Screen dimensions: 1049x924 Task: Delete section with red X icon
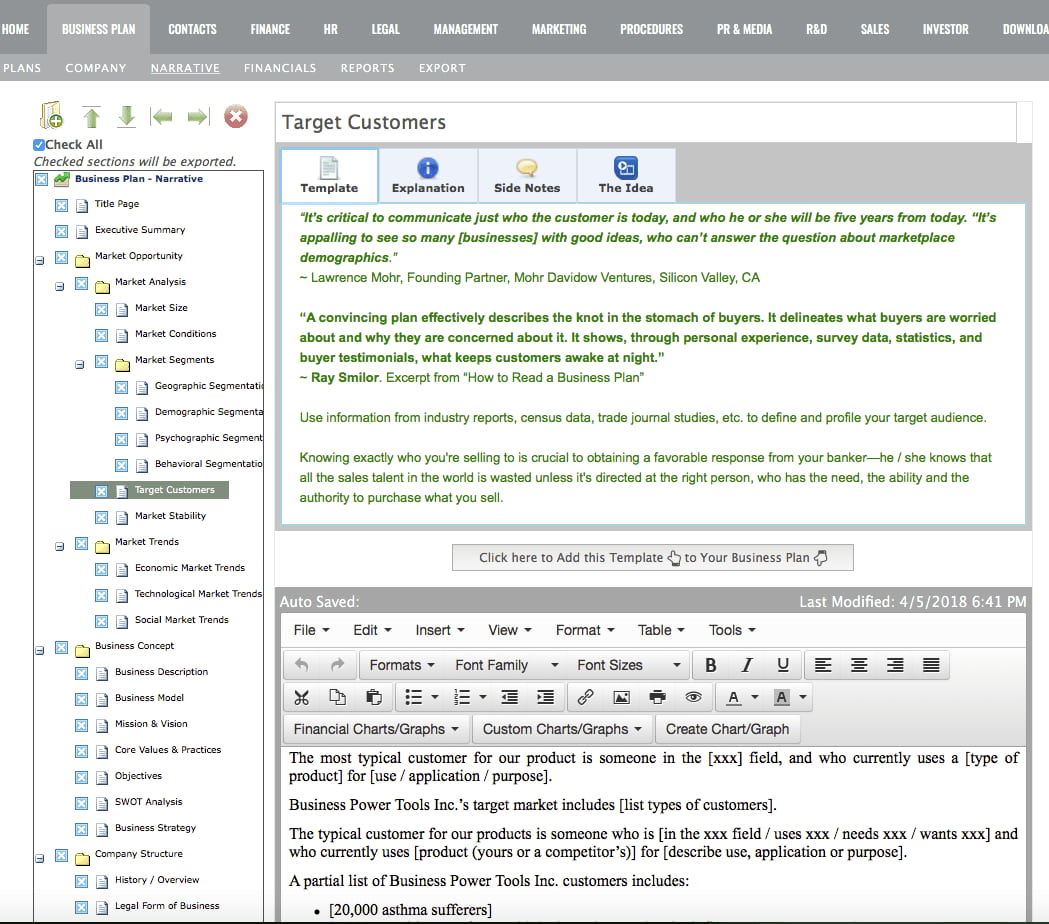click(x=235, y=116)
